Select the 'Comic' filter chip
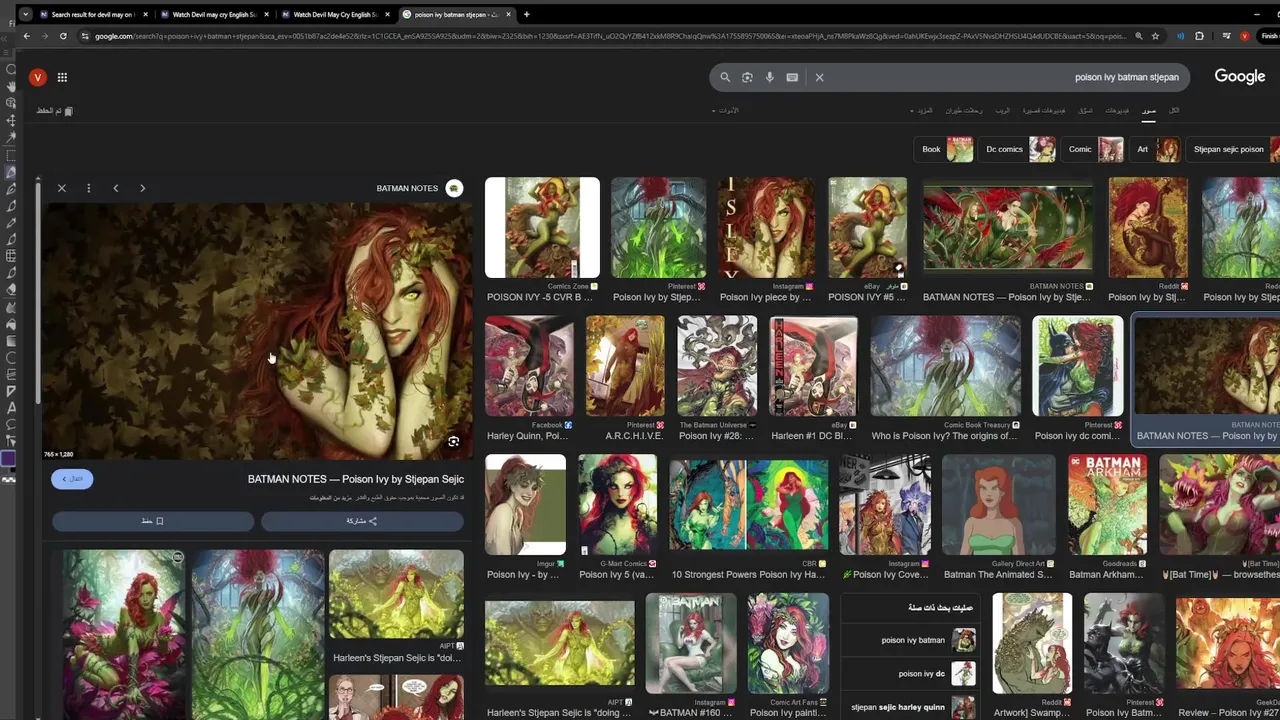 [1094, 149]
